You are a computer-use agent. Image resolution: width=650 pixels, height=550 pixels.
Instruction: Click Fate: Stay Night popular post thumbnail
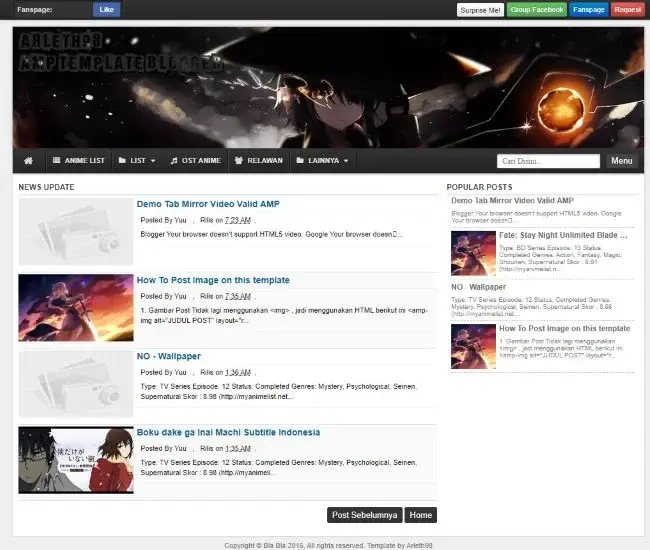[x=473, y=253]
